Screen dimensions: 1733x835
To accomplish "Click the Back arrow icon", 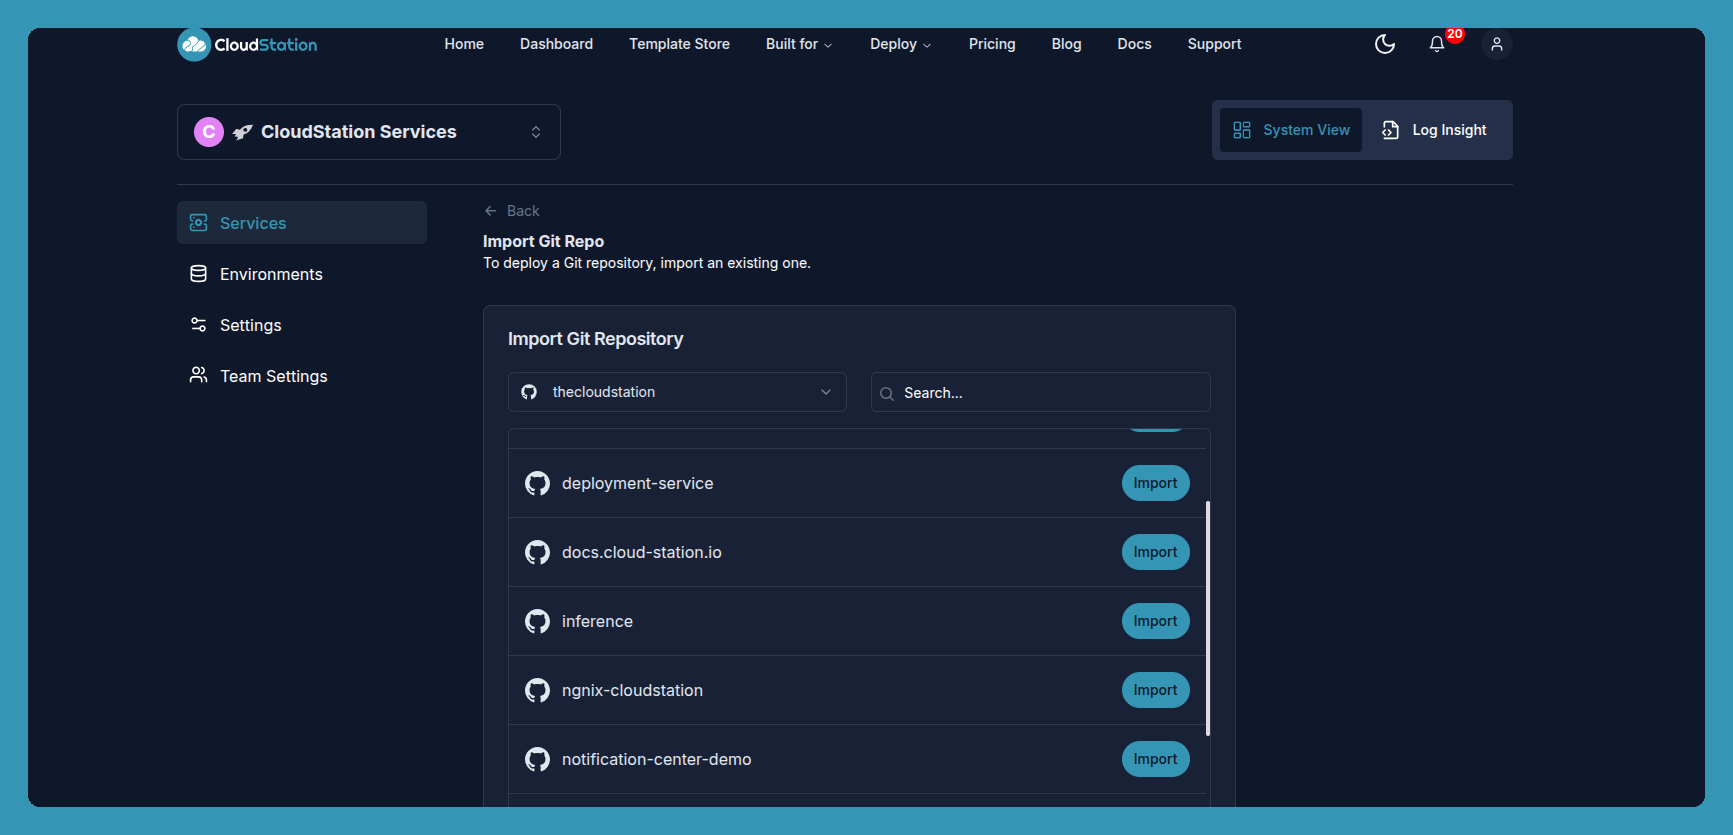I will pos(491,211).
